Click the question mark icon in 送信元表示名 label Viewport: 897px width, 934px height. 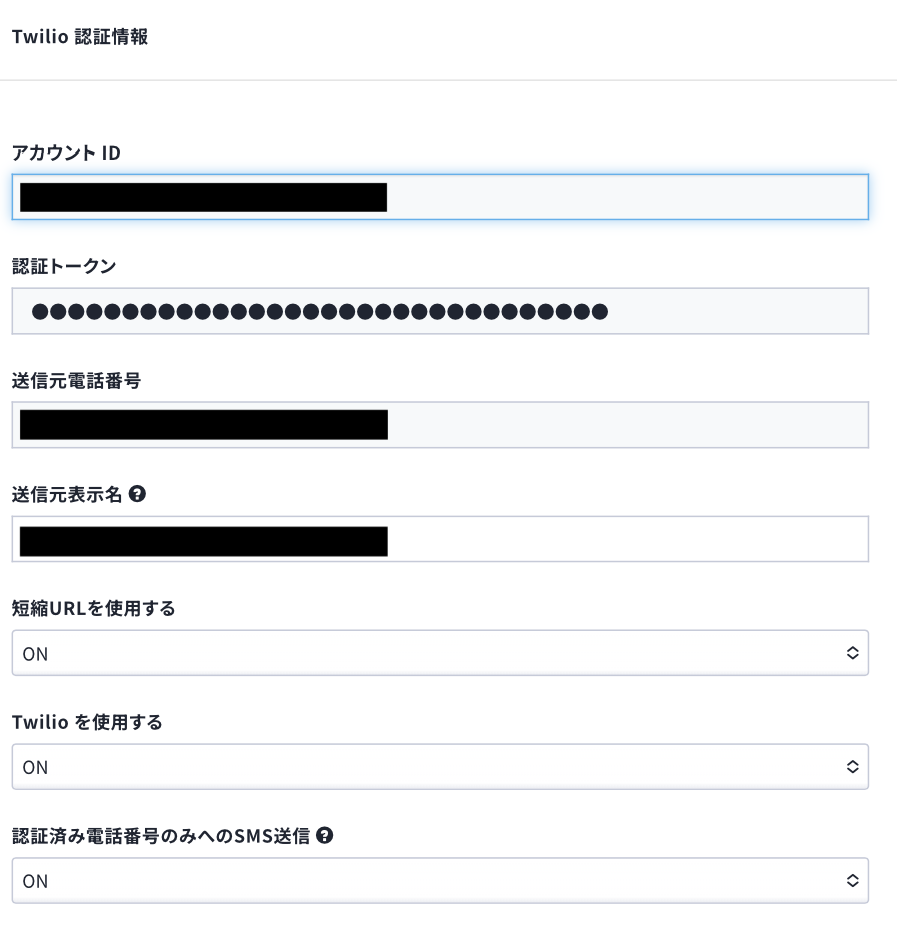tap(138, 494)
